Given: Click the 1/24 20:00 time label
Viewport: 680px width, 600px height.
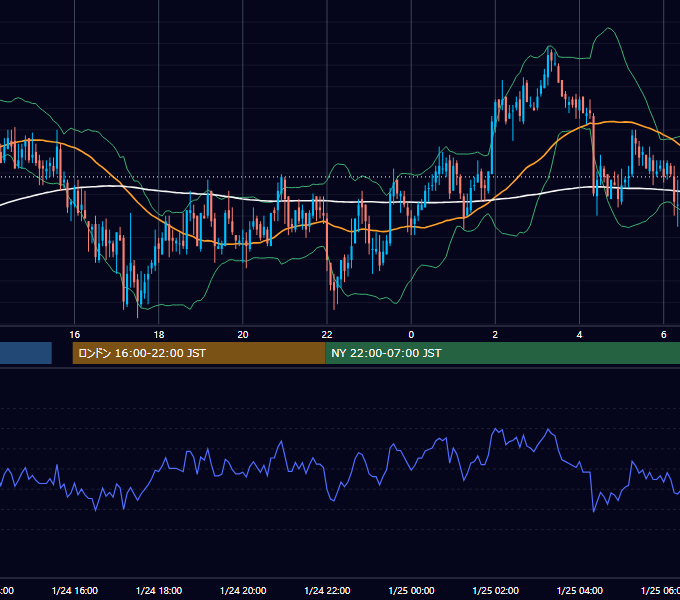Looking at the screenshot, I should [x=243, y=590].
